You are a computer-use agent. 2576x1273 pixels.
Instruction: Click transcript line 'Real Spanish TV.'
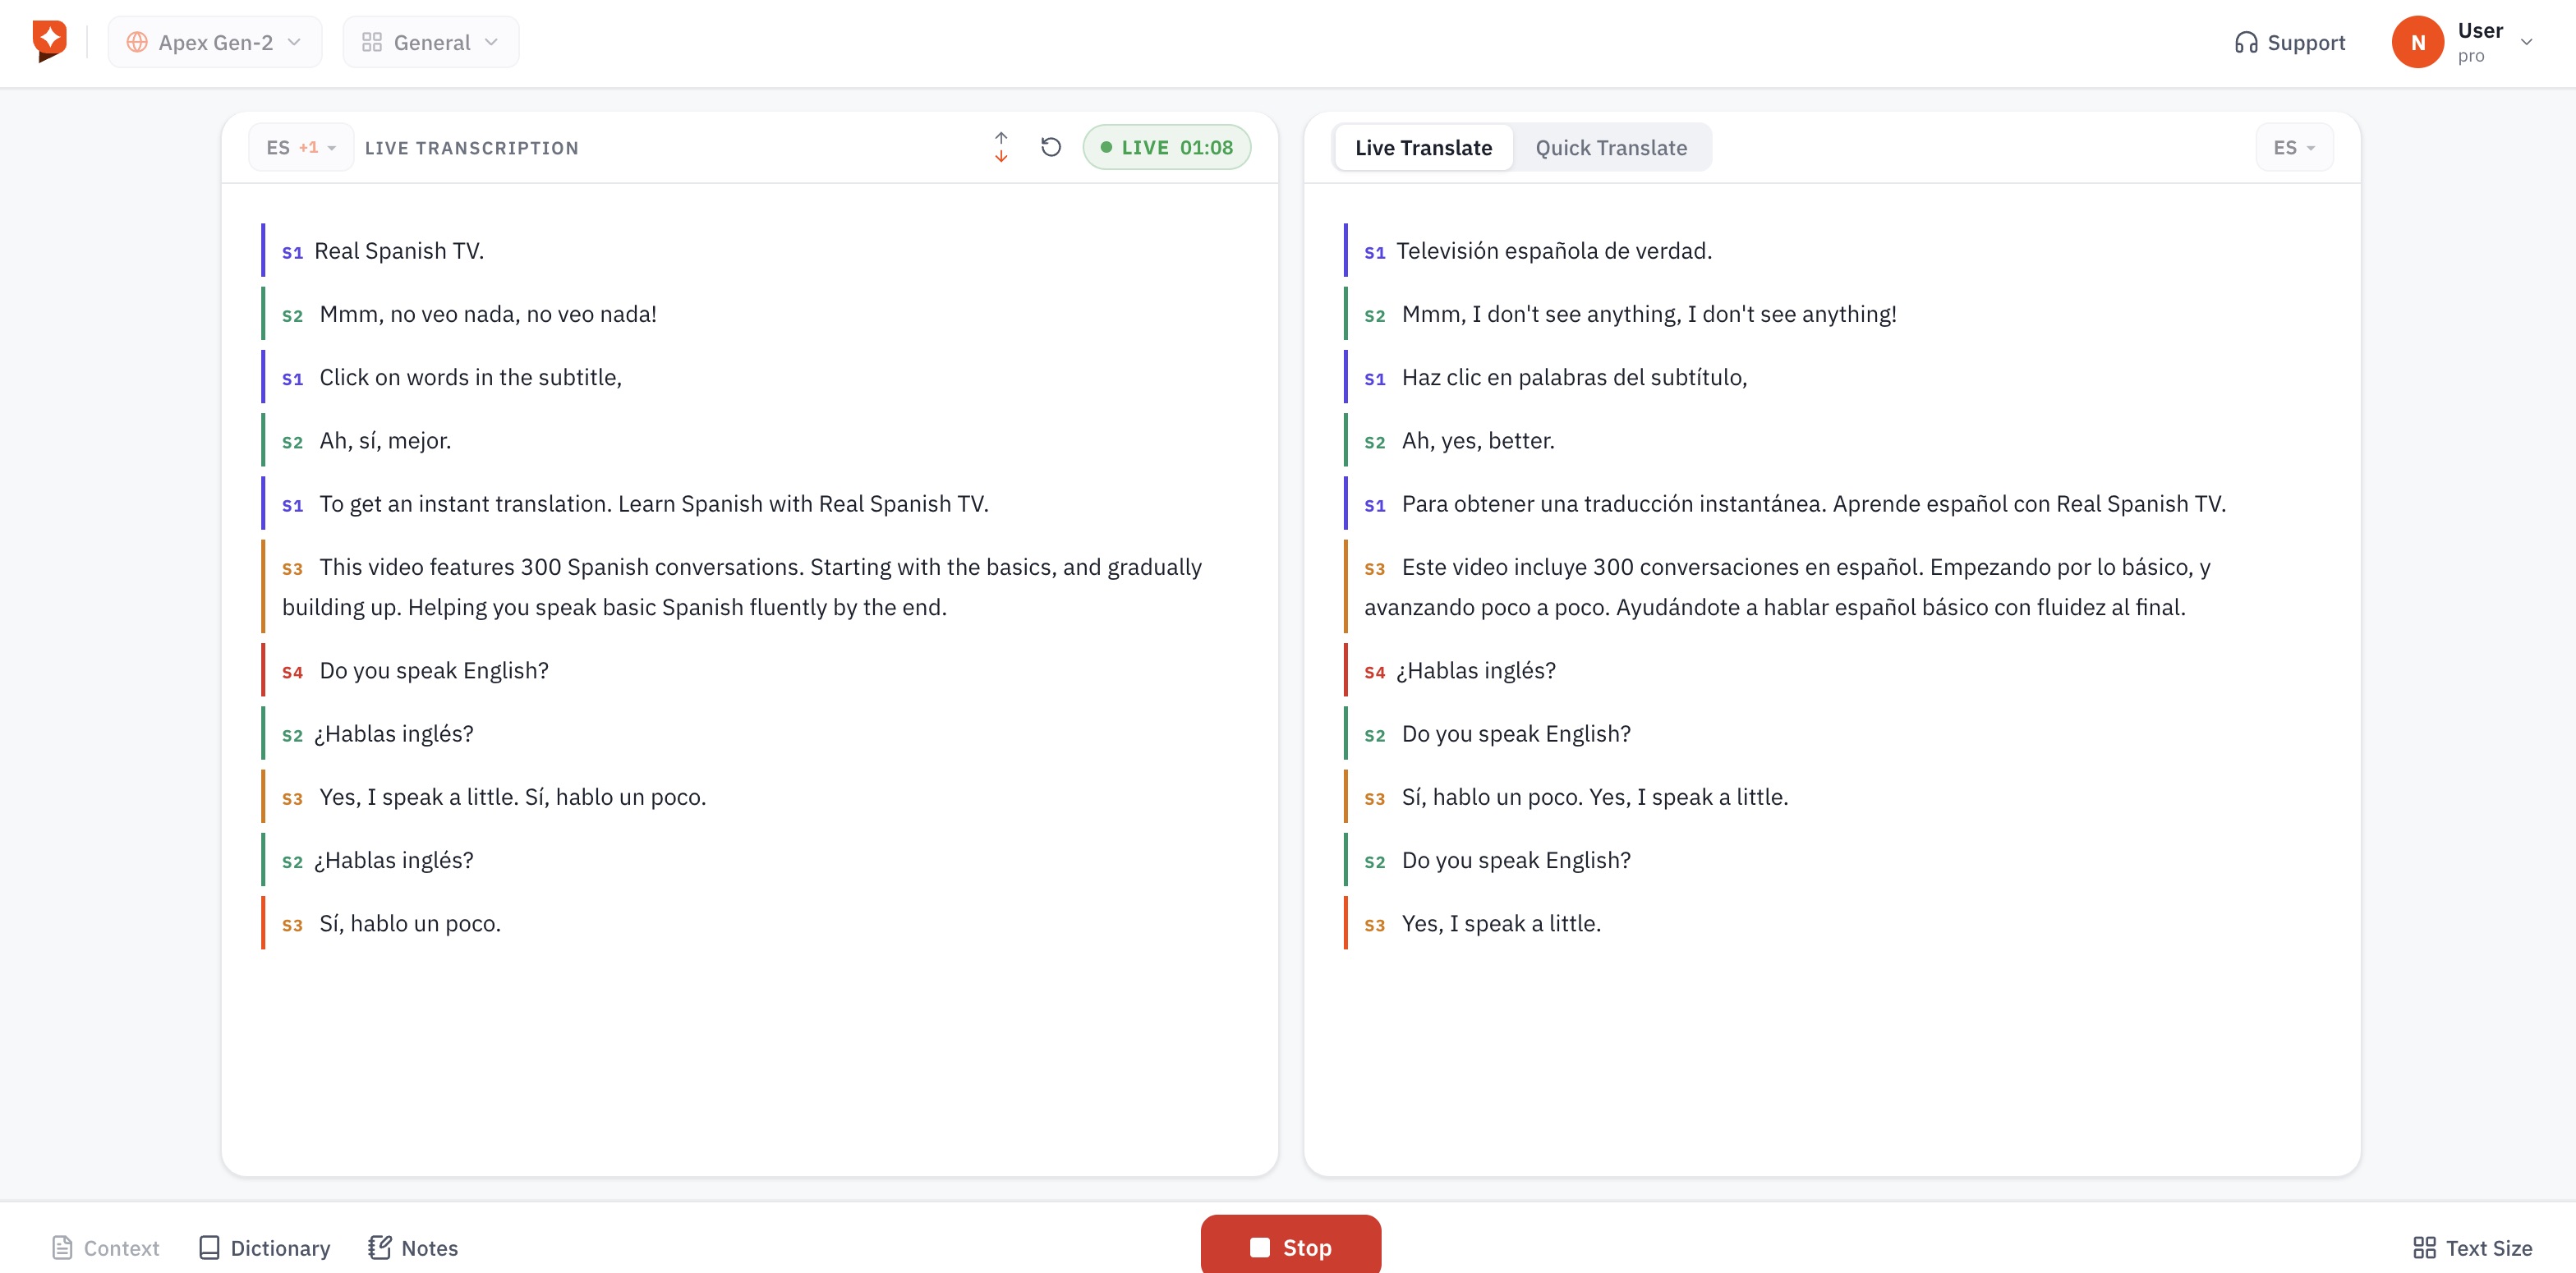click(399, 251)
